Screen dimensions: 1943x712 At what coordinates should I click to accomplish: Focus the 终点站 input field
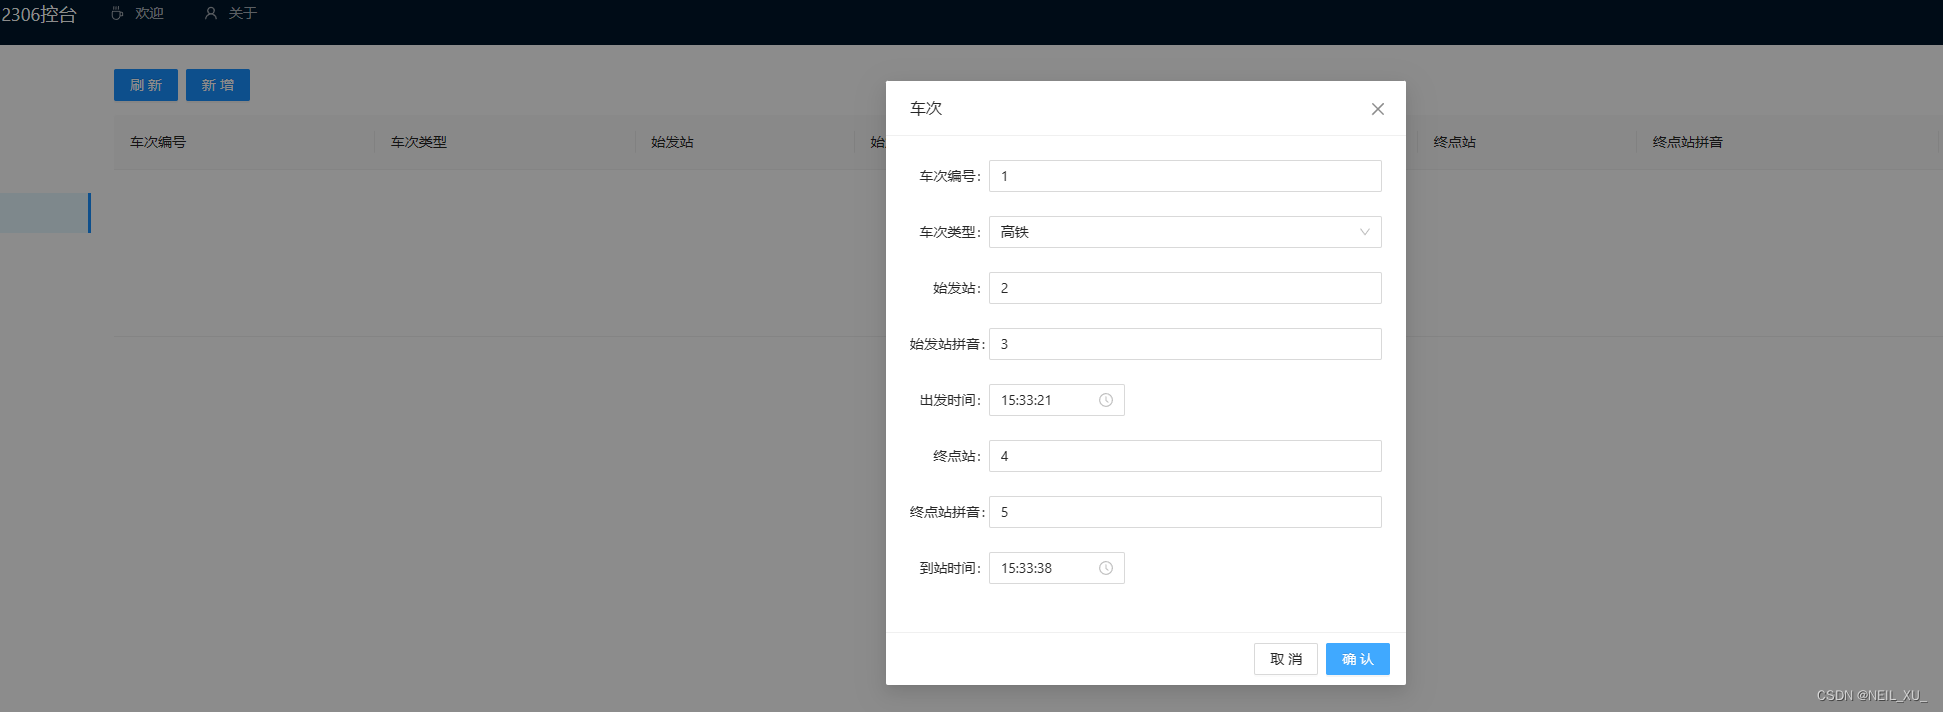click(x=1185, y=456)
